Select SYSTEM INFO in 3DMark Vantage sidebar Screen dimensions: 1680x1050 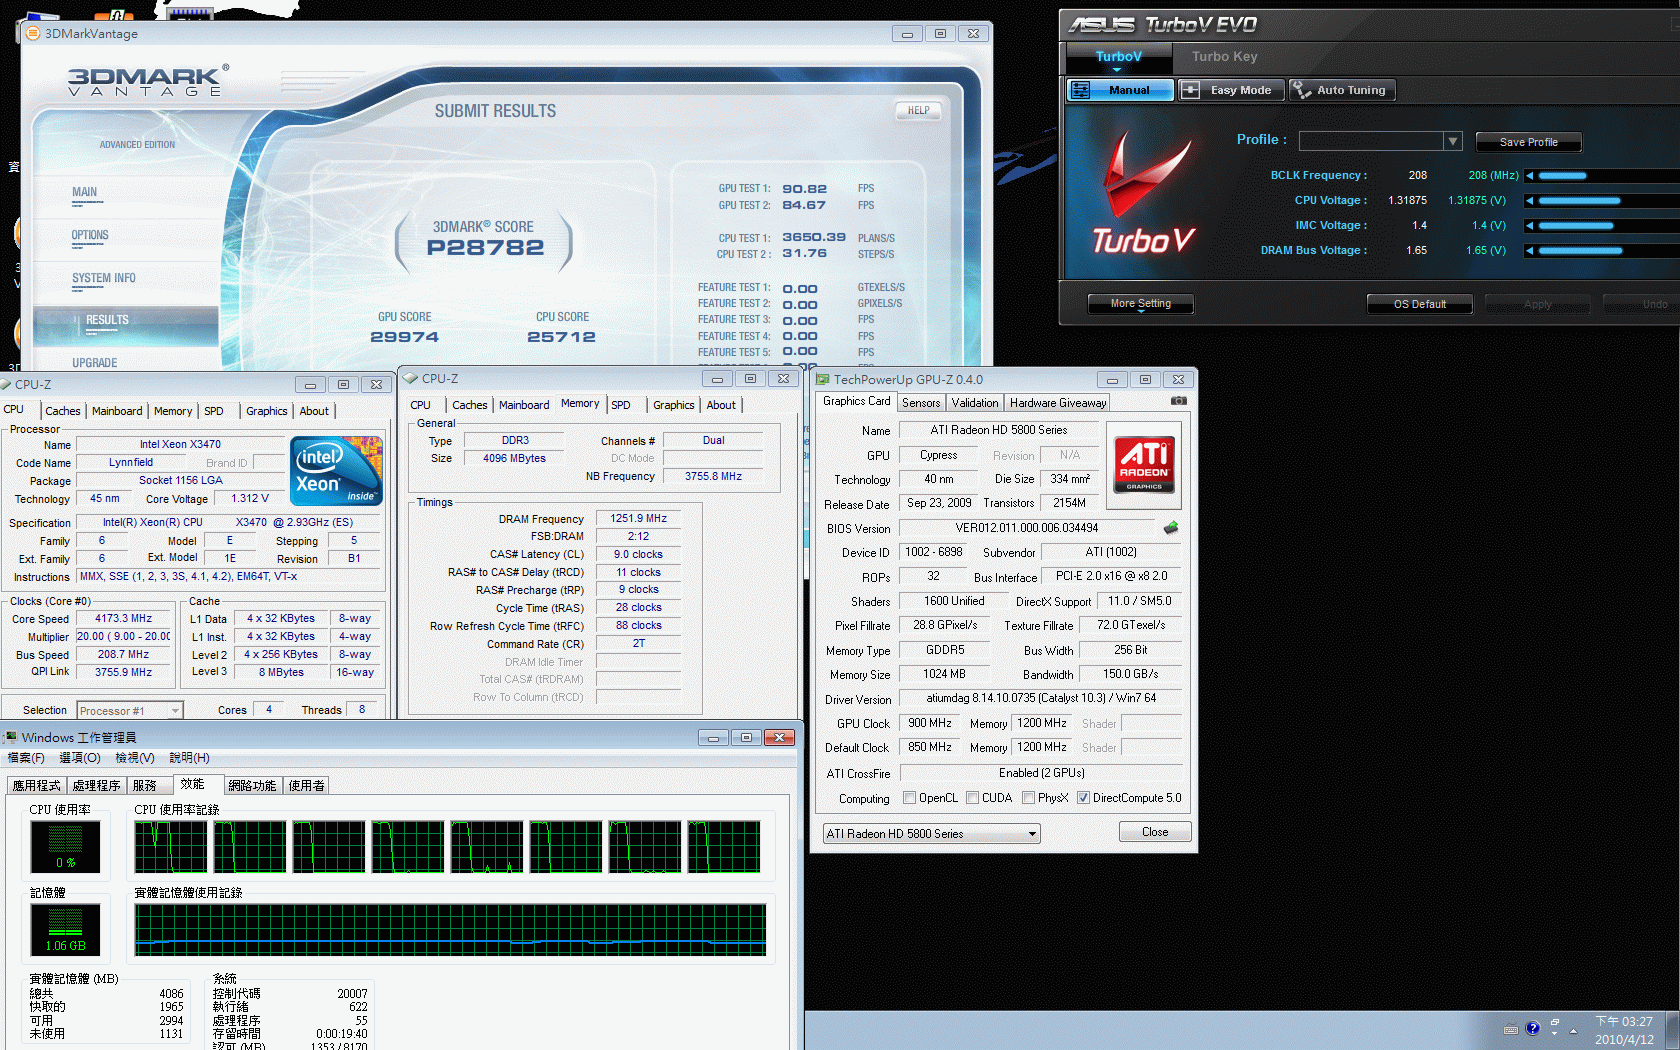pyautogui.click(x=103, y=279)
